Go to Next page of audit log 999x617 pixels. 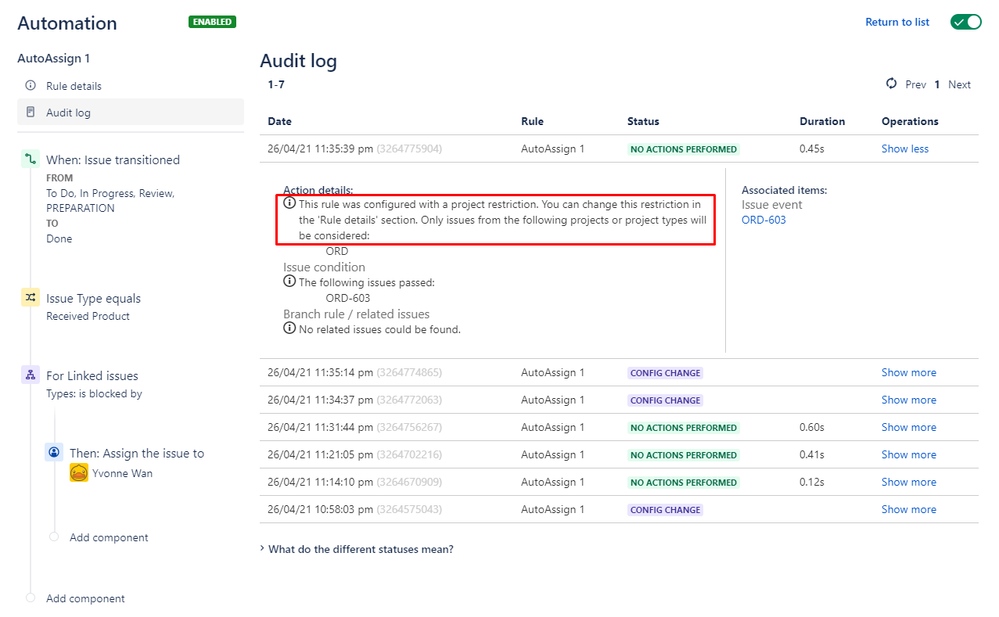pyautogui.click(x=959, y=85)
